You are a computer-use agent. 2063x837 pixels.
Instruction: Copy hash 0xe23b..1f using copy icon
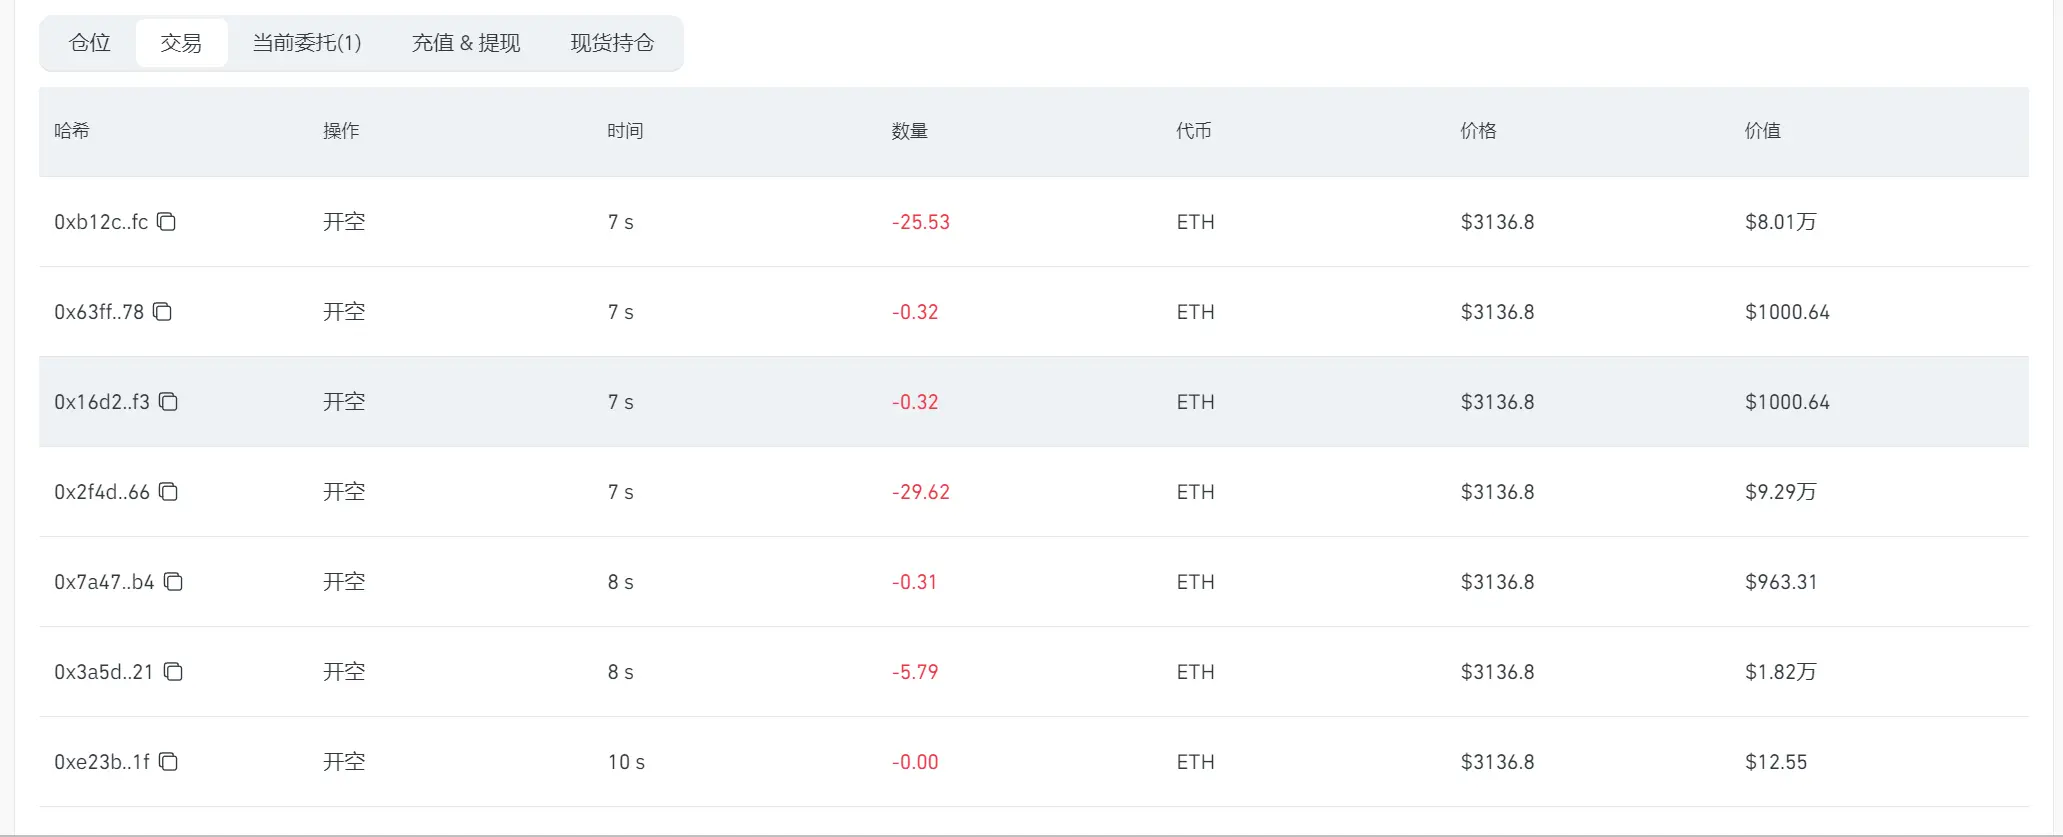(x=169, y=762)
